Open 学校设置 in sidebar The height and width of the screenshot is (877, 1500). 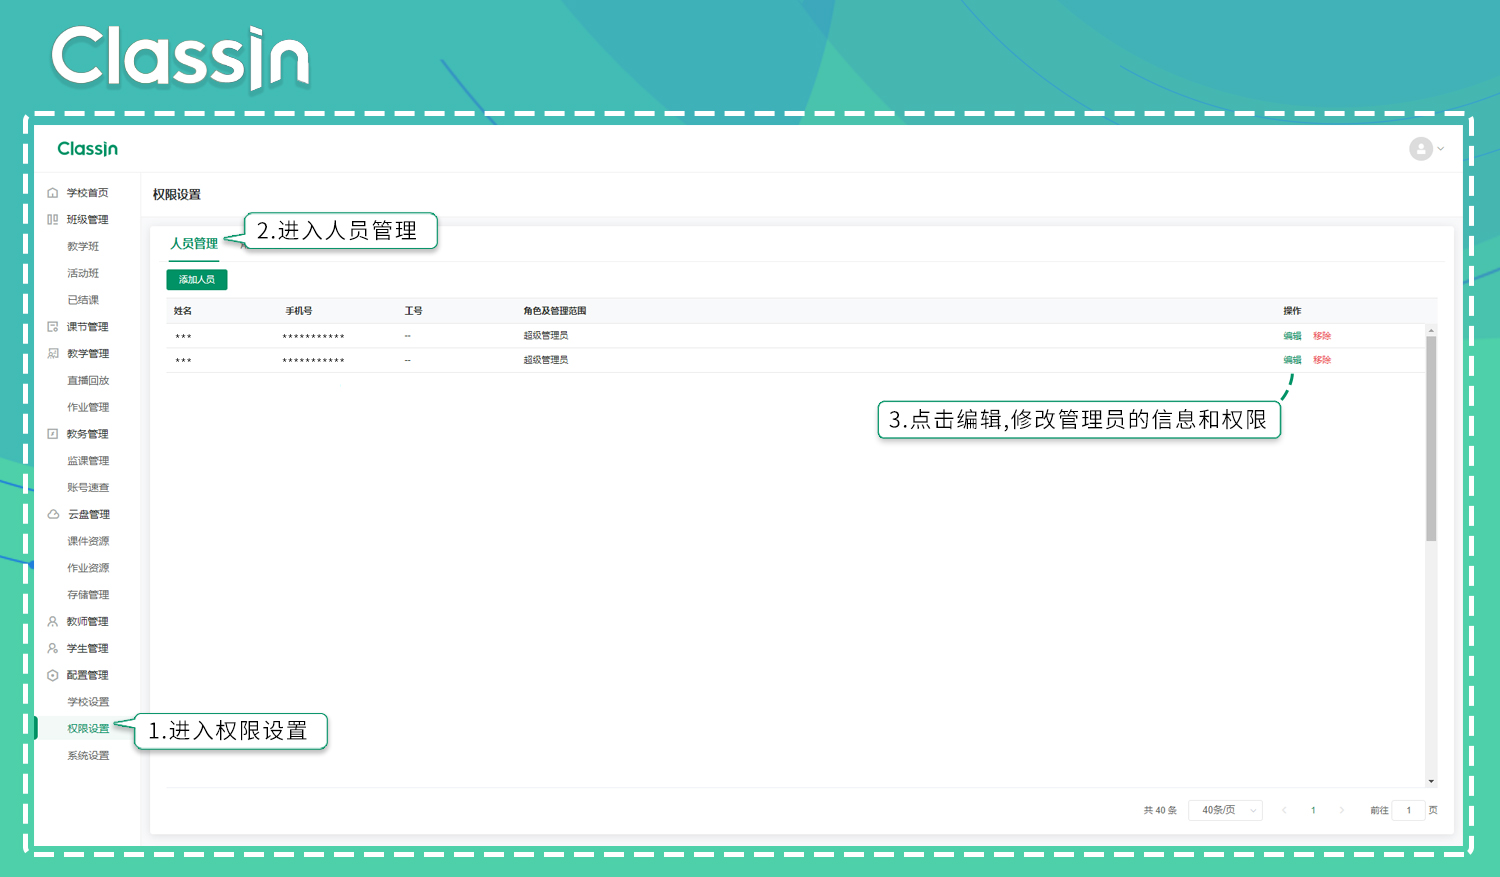pos(88,702)
